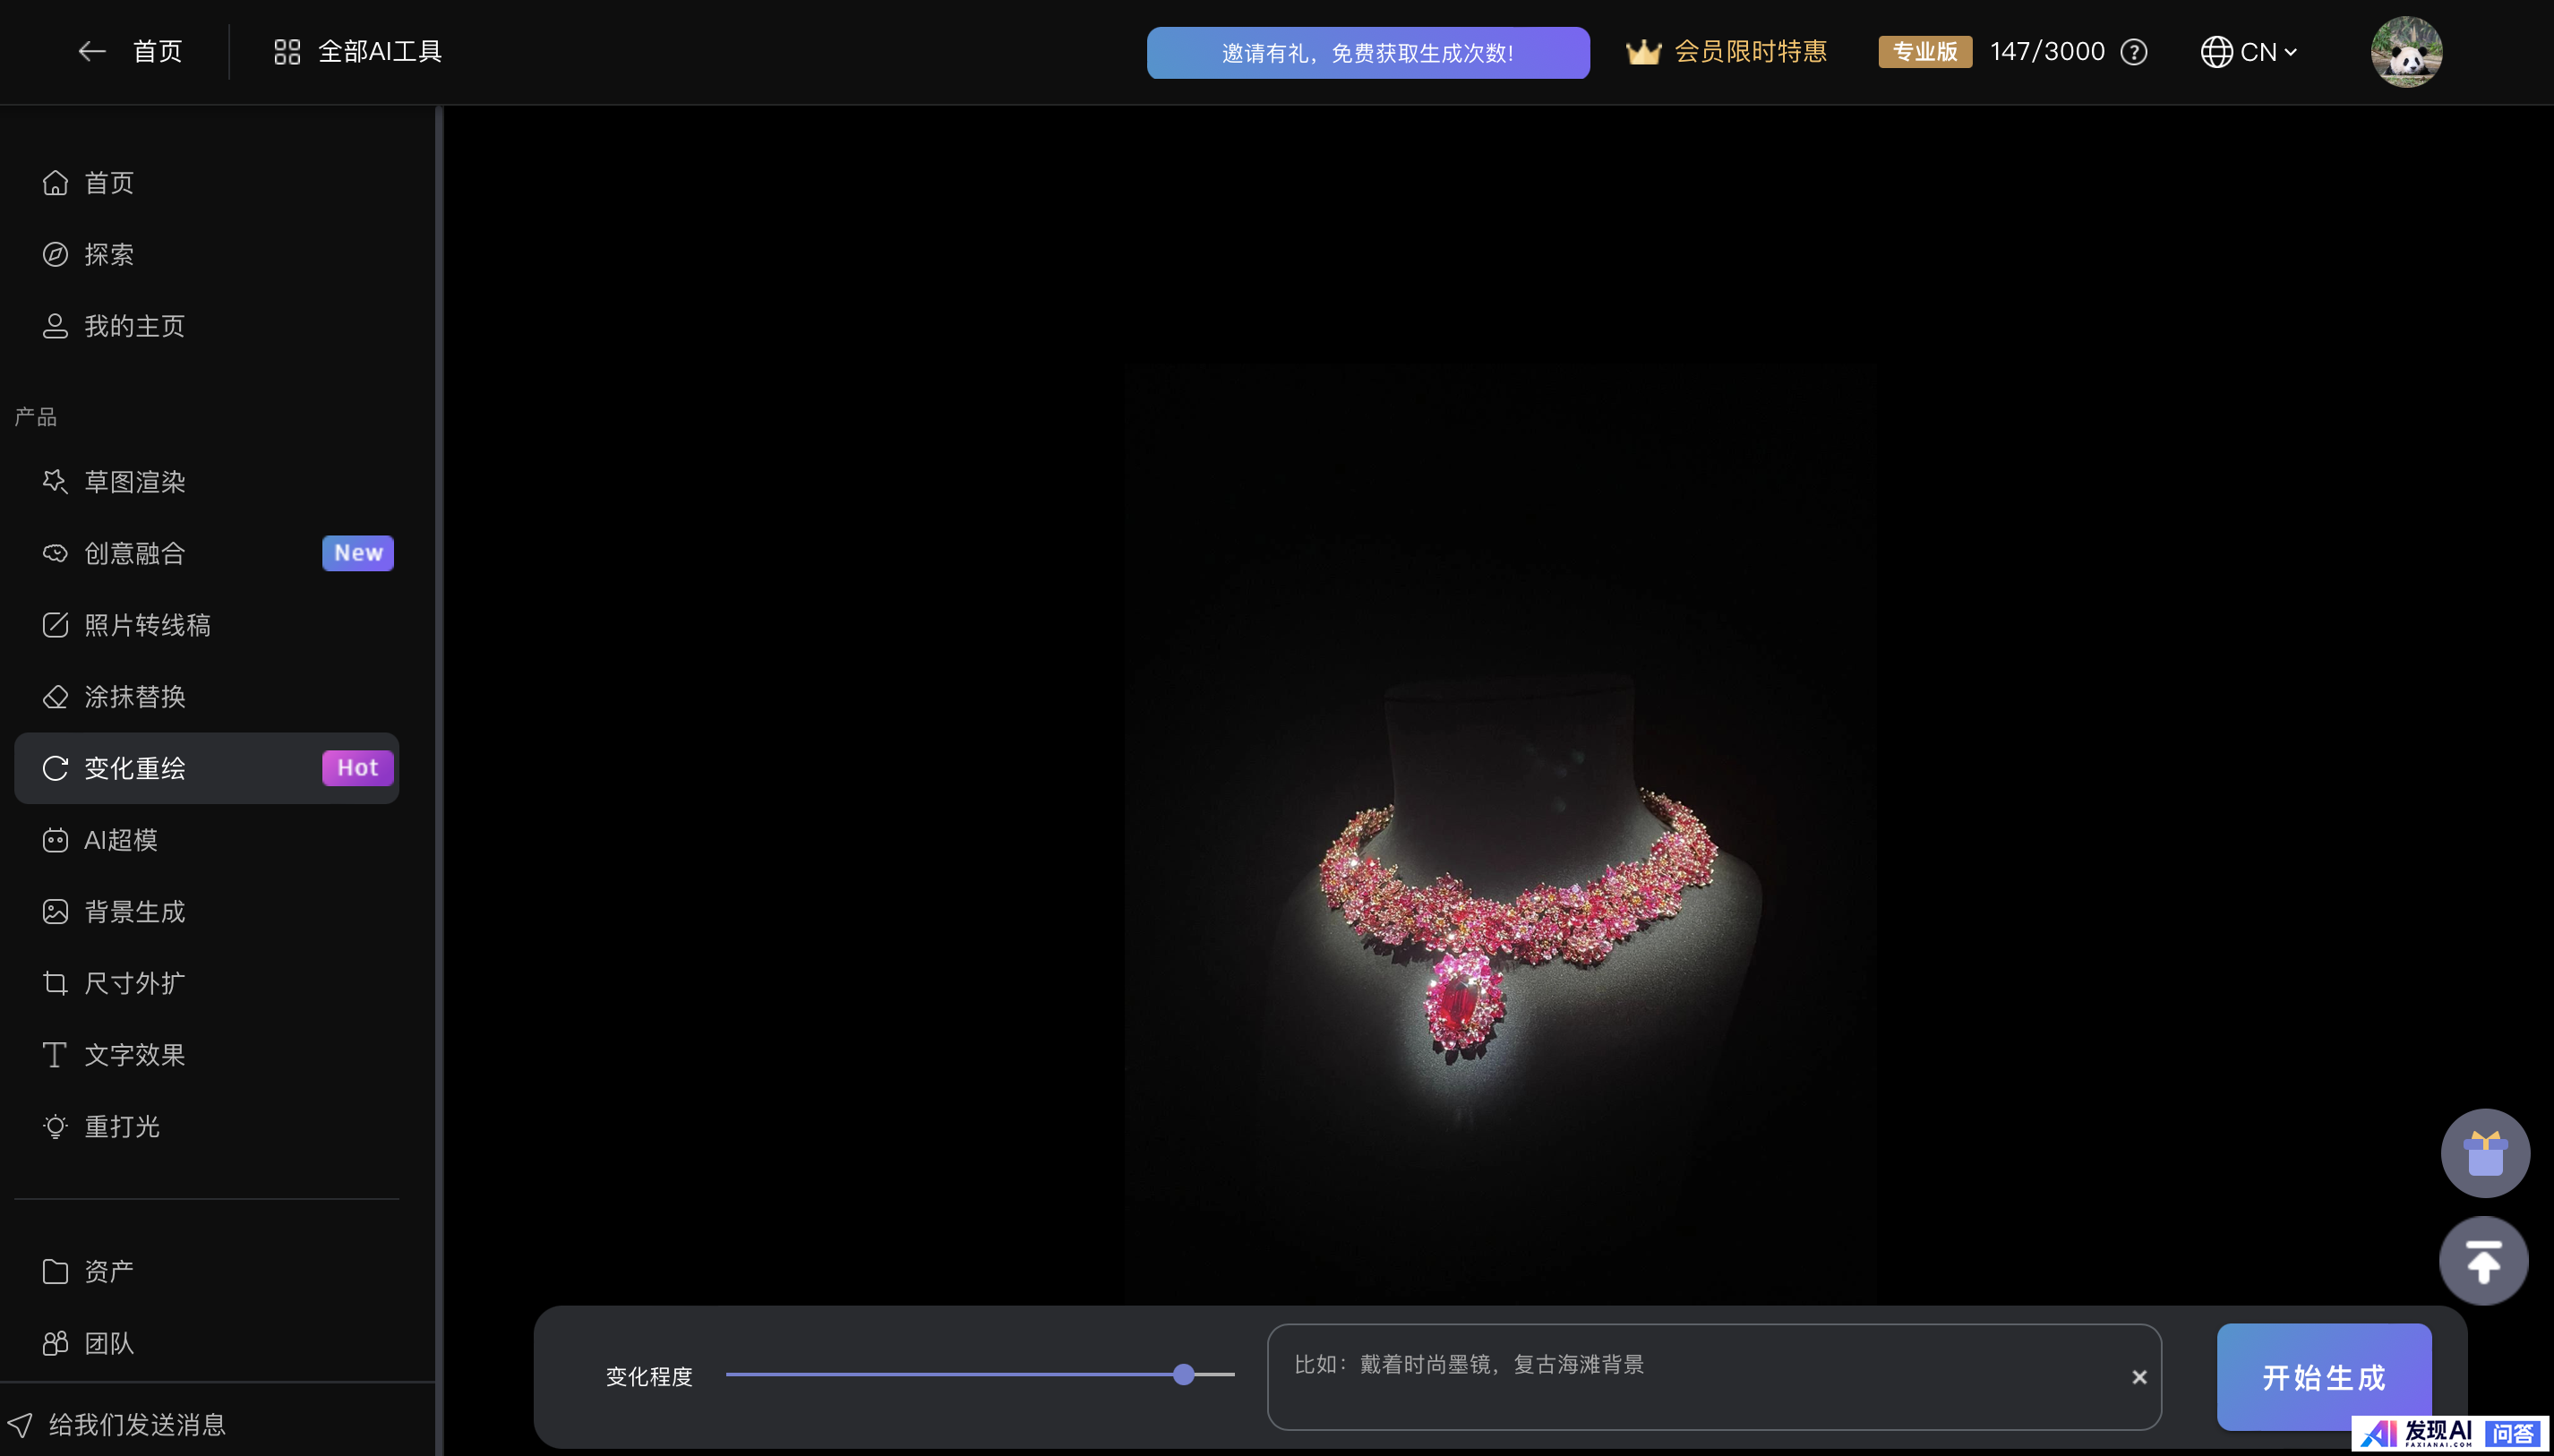
Task: Open 探索 sidebar label
Action: (109, 254)
